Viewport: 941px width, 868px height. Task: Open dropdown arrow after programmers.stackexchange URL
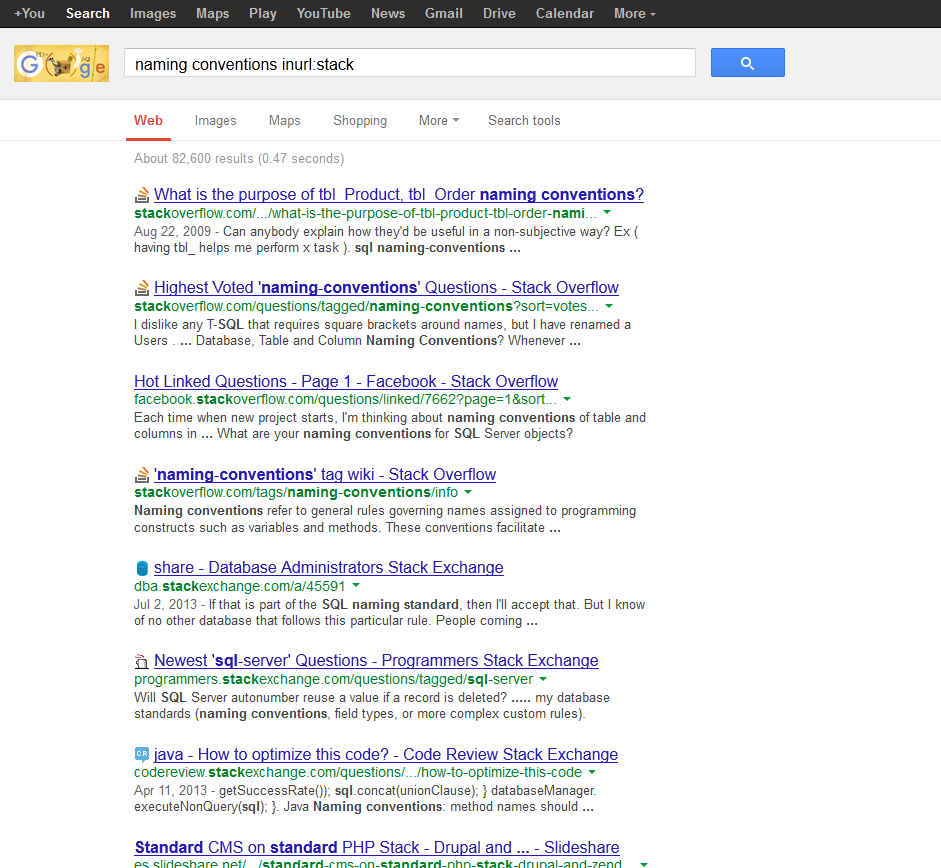point(543,679)
